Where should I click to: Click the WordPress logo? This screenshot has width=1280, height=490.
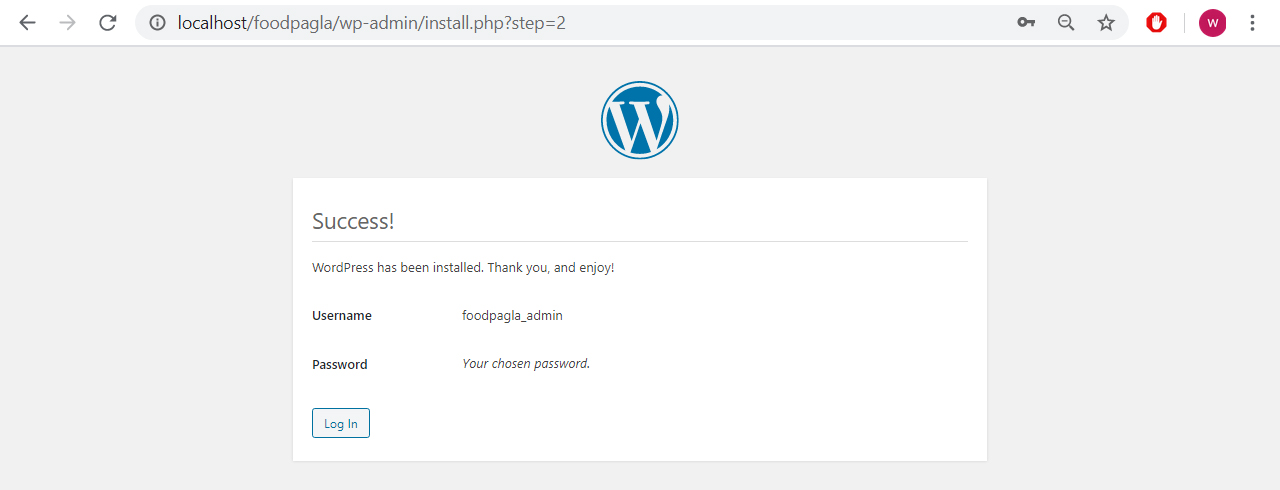[x=640, y=120]
